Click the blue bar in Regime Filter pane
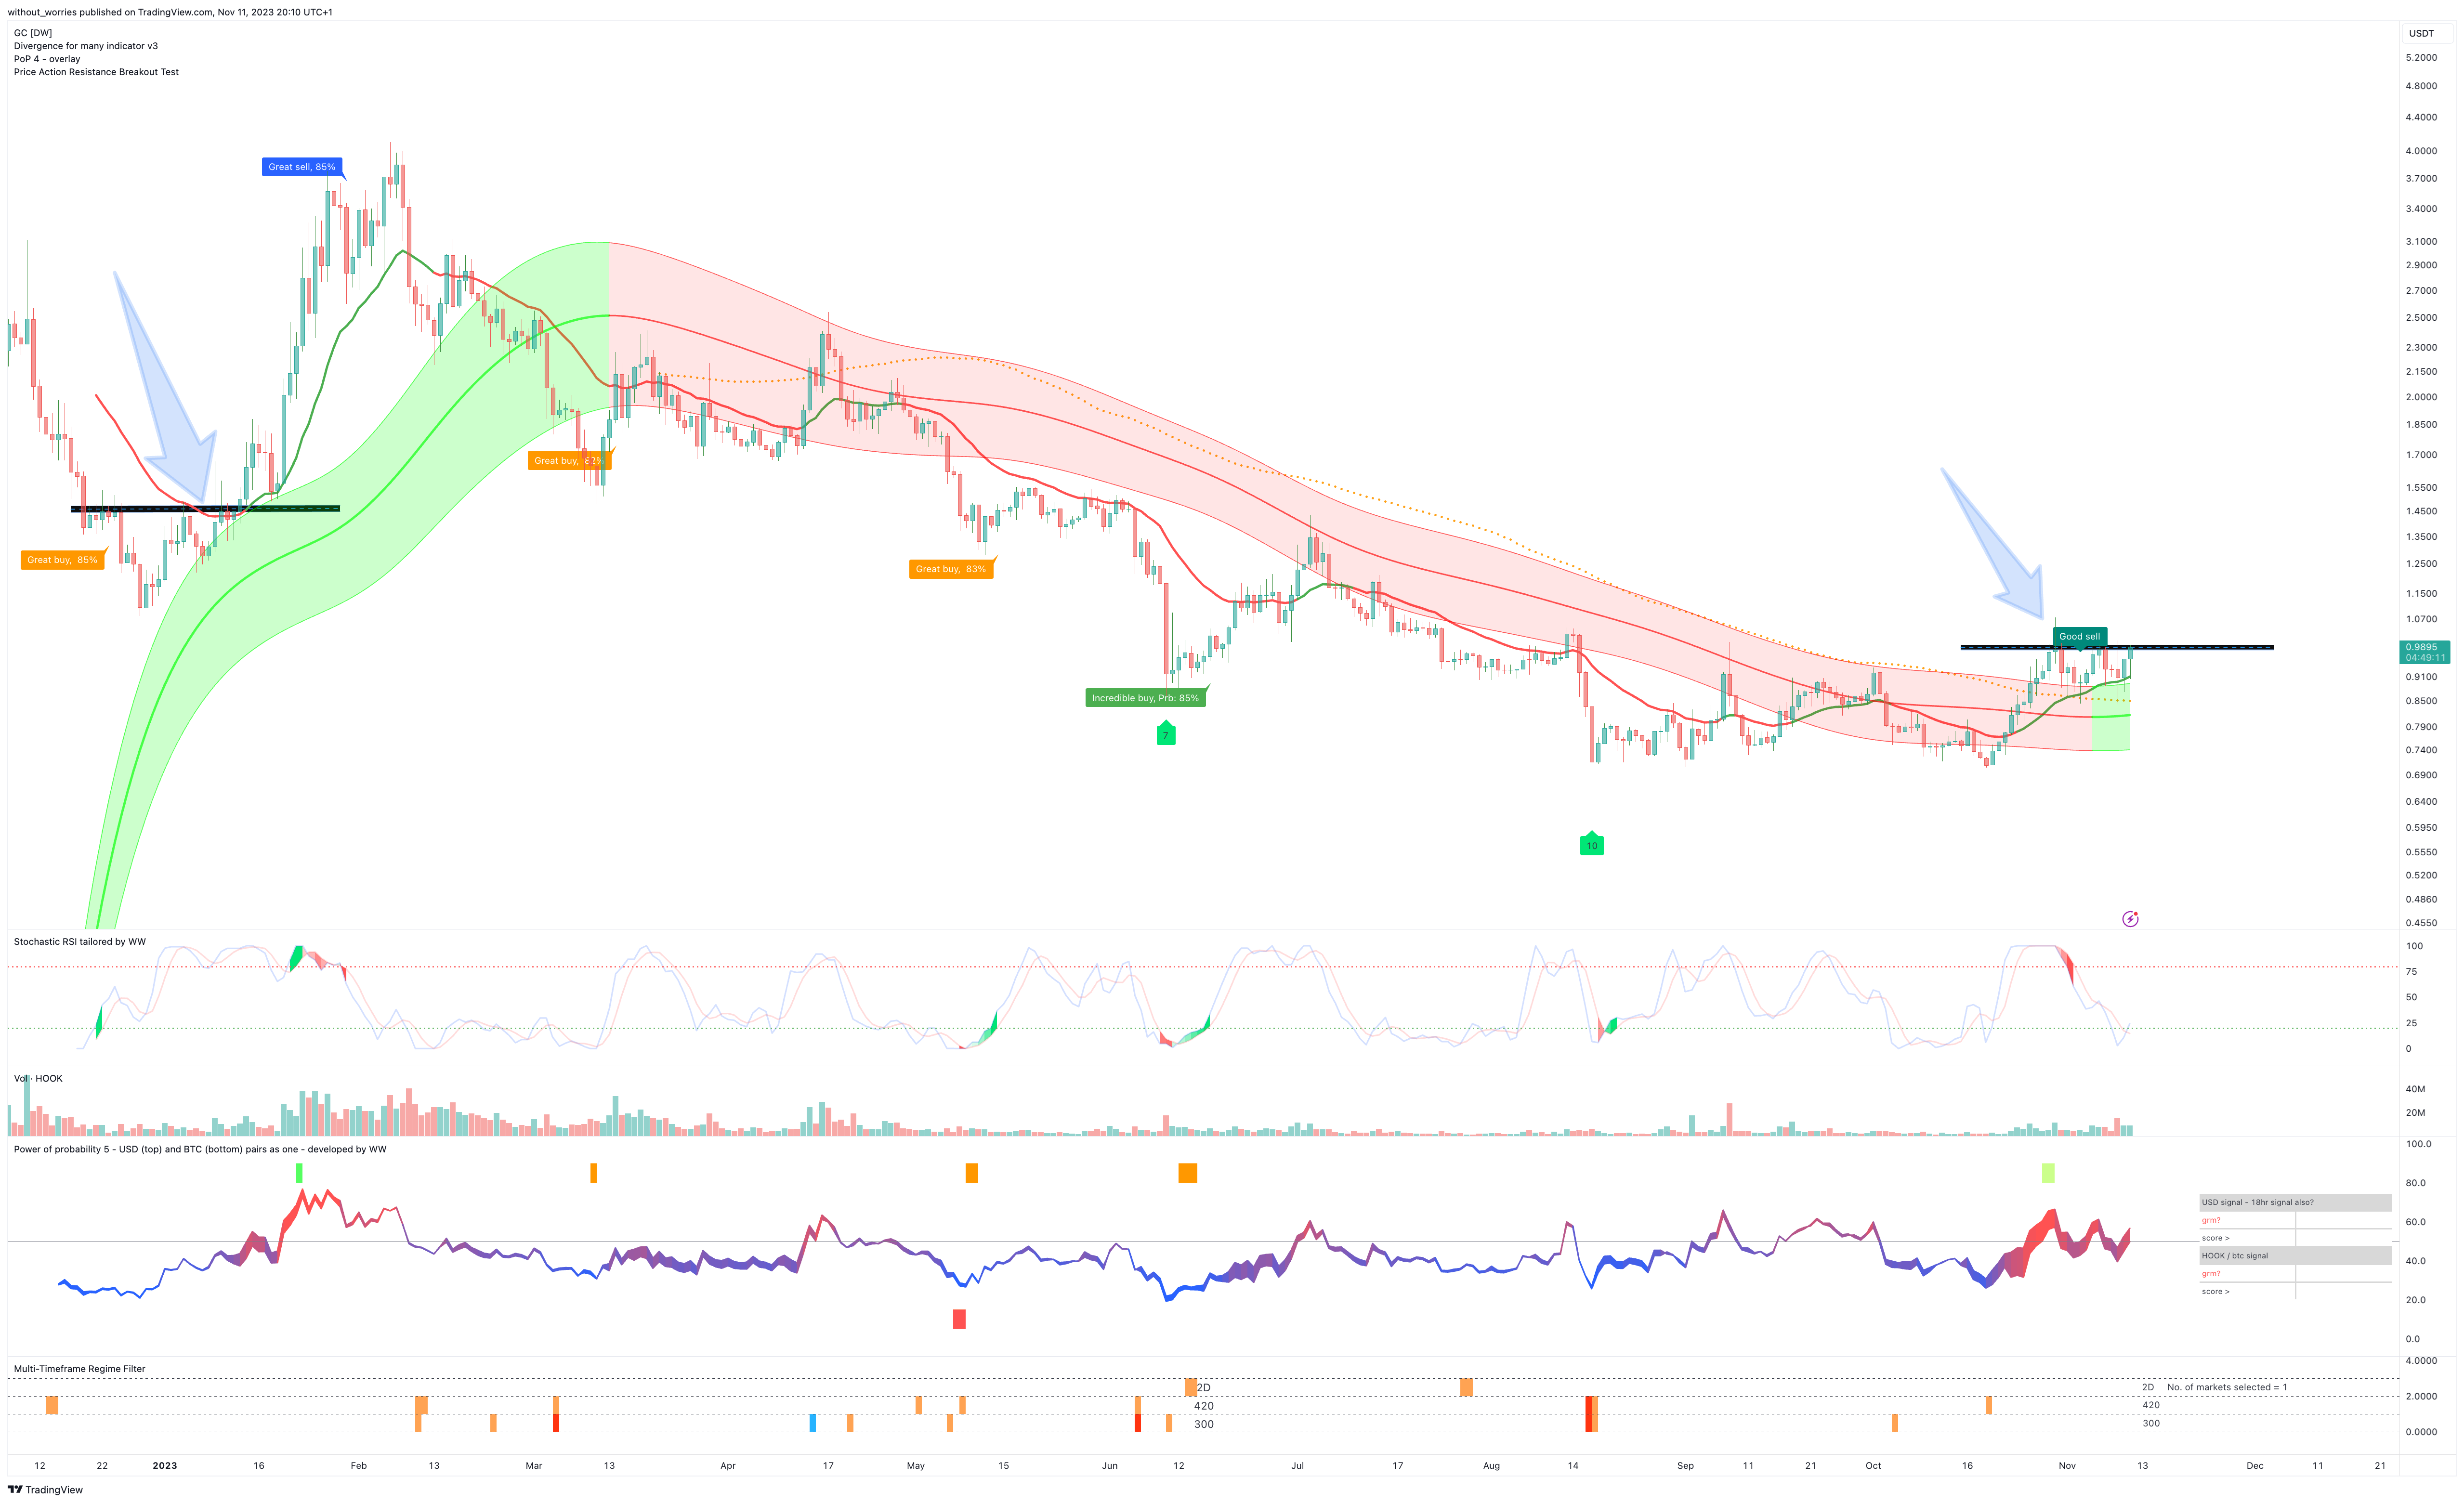The image size is (2464, 1503). [812, 1422]
